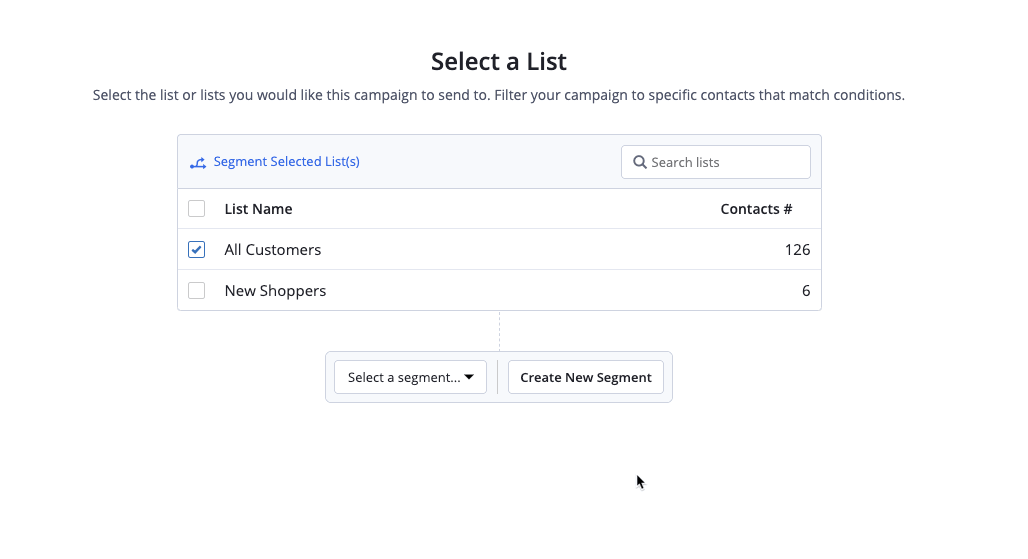This screenshot has width=1028, height=559.
Task: Select the New Shoppers list name
Action: 275,291
